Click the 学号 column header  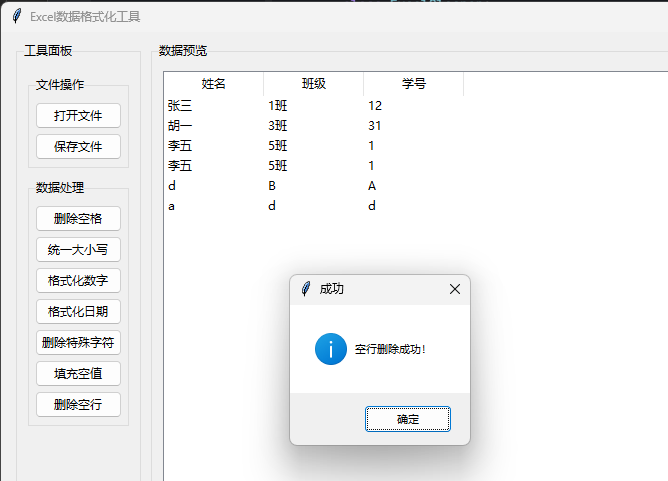pyautogui.click(x=414, y=84)
